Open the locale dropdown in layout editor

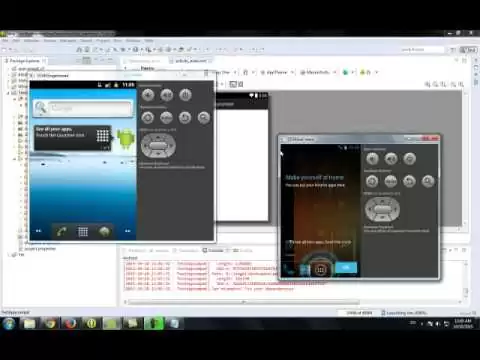[x=348, y=72]
